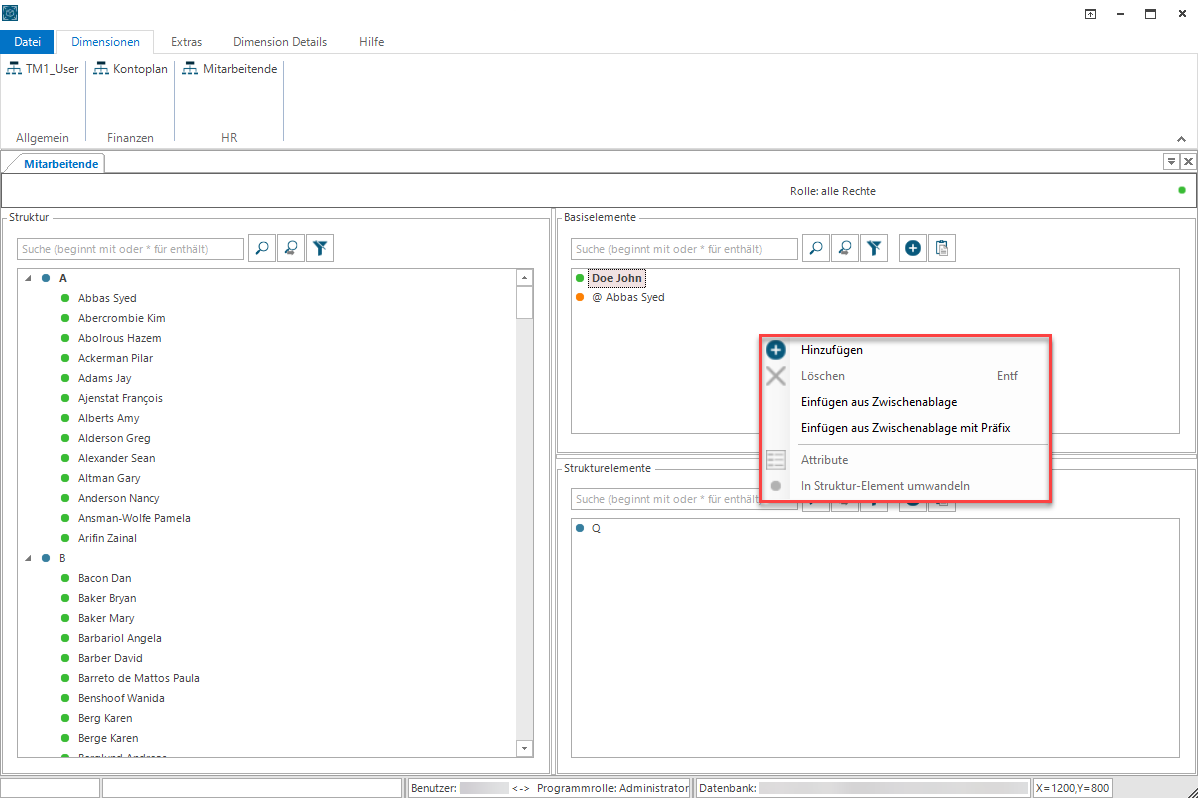This screenshot has height=798, width=1198.
Task: Select Alexander Sean in the structure tree
Action: (x=116, y=458)
